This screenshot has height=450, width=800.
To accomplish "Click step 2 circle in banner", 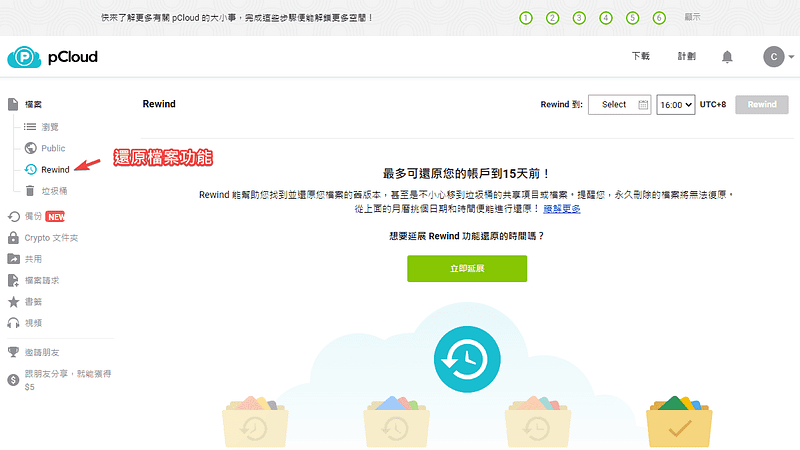I will [x=552, y=18].
